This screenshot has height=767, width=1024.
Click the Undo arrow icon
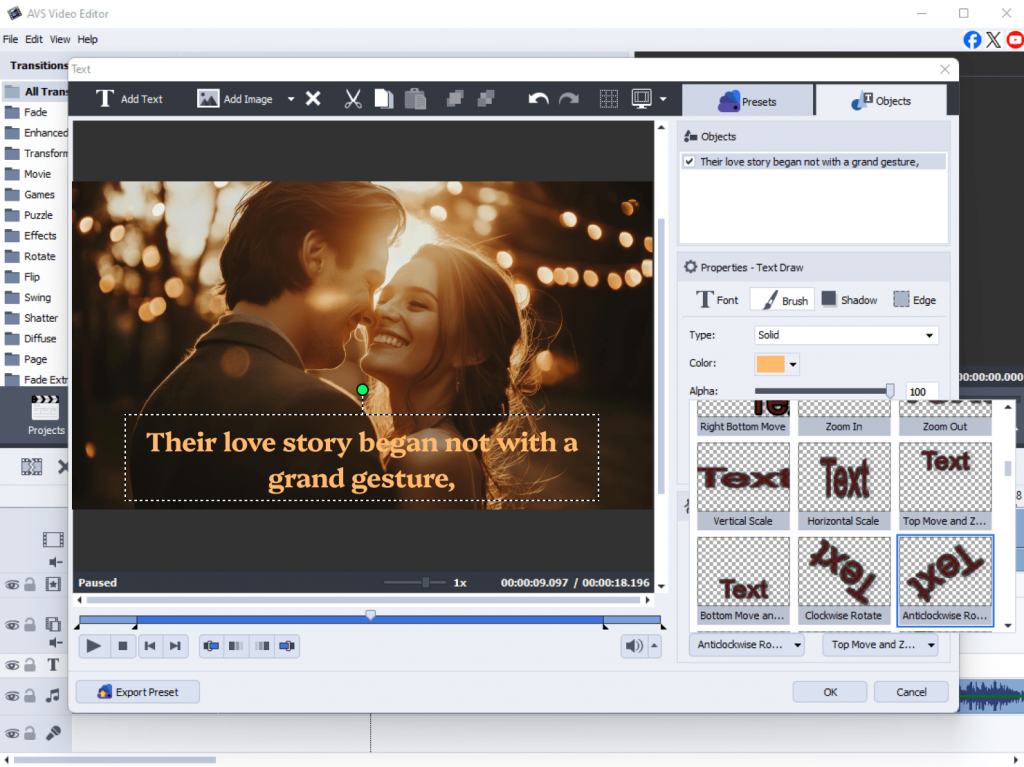[x=538, y=99]
